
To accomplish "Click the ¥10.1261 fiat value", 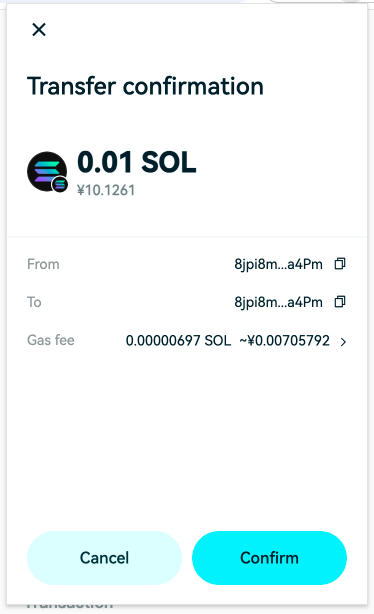I will click(x=106, y=190).
